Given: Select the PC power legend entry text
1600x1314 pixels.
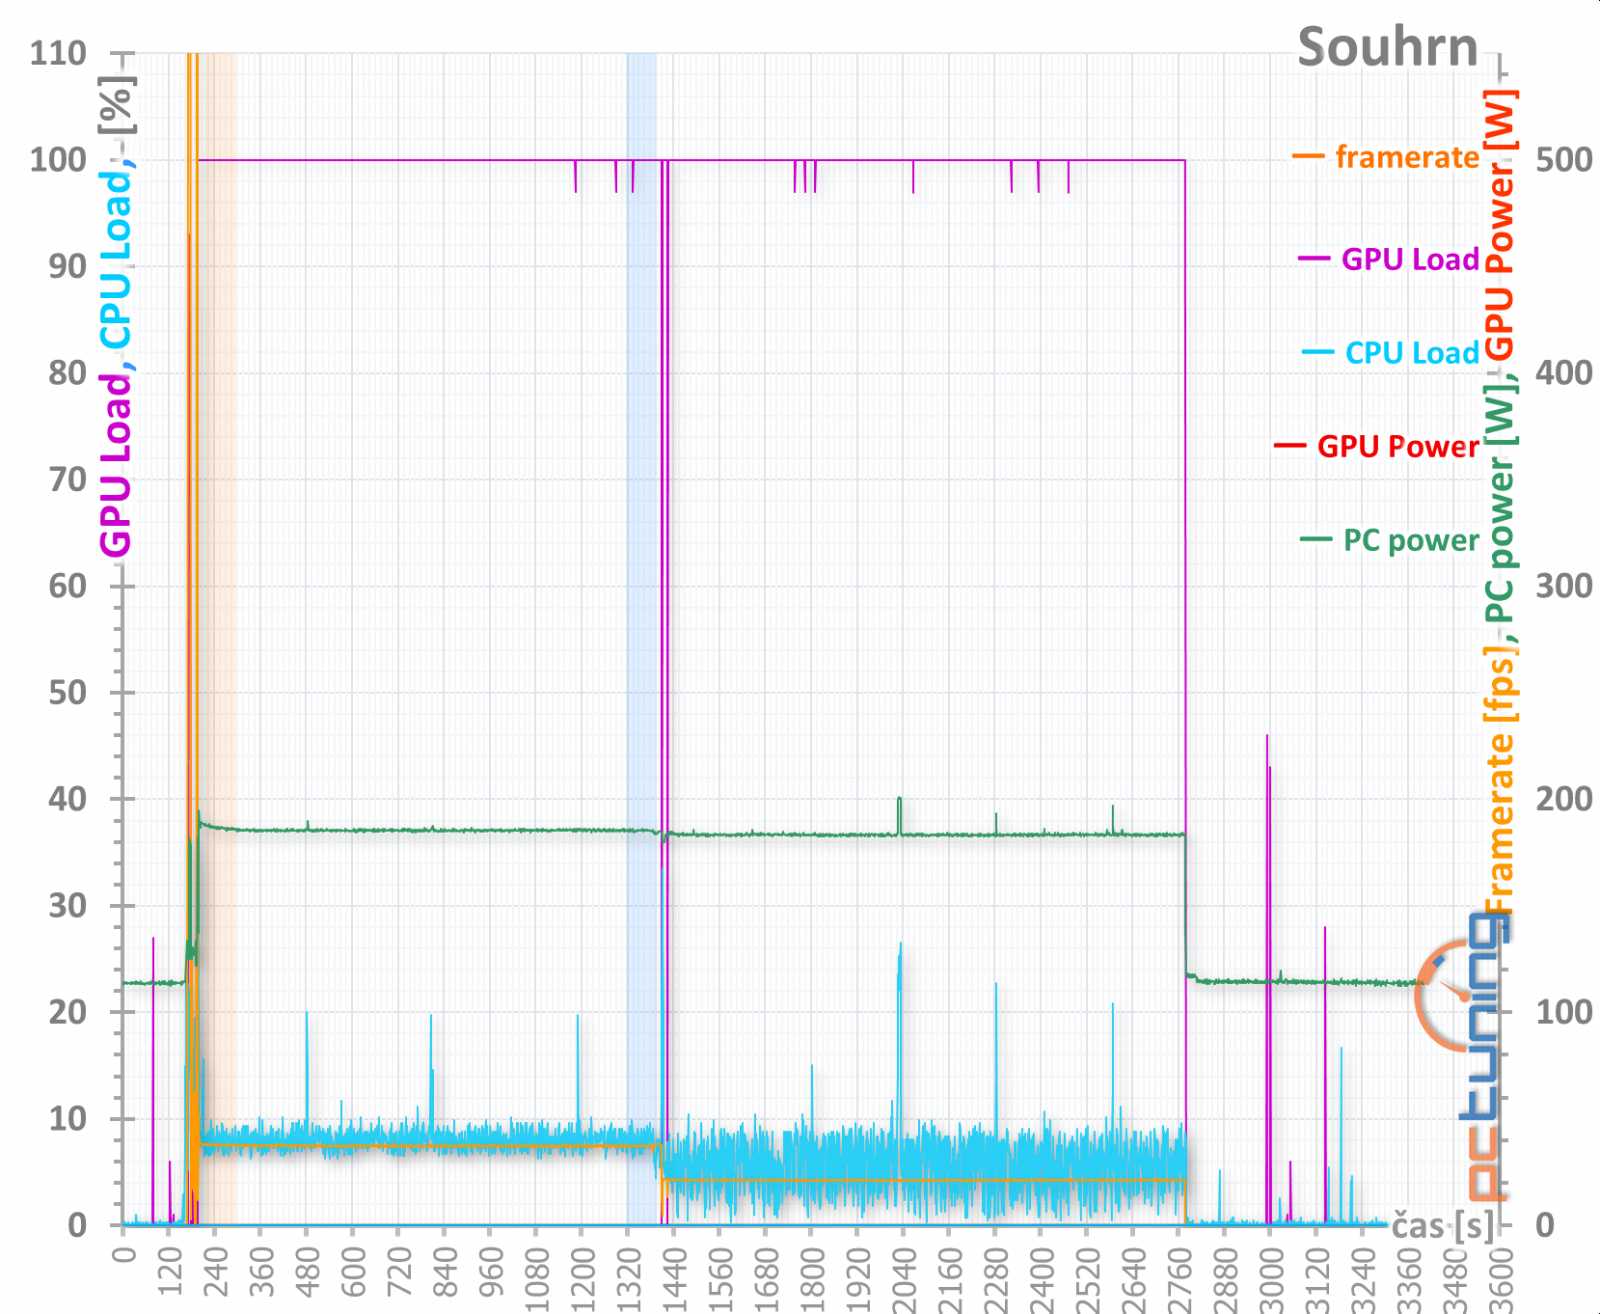Looking at the screenshot, I should pos(1411,540).
